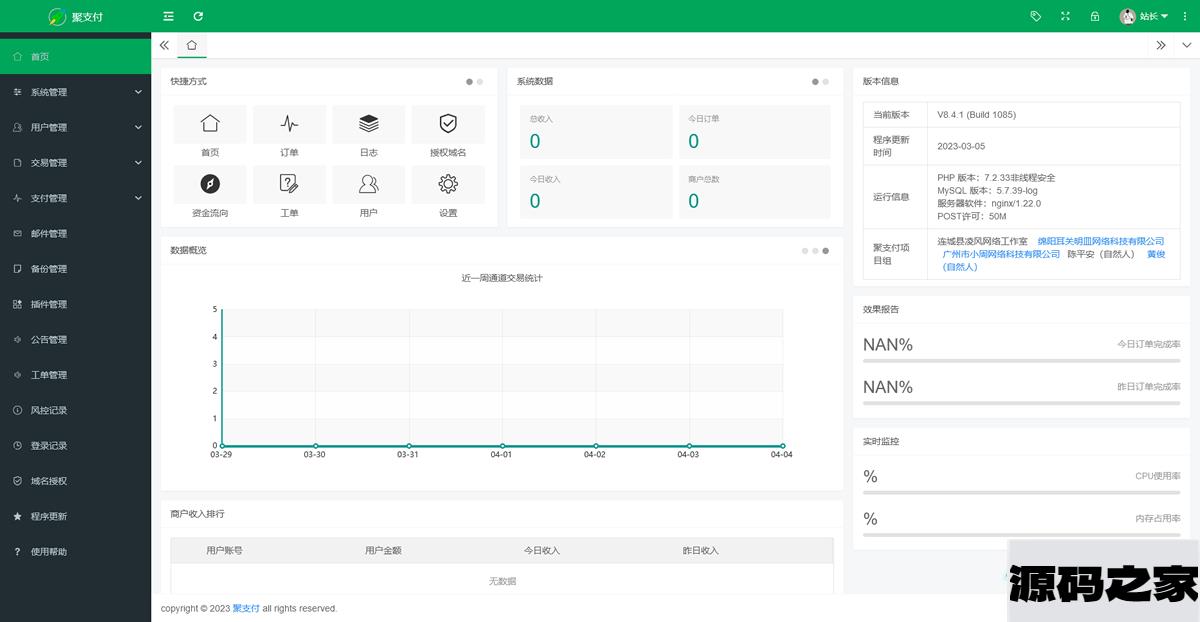Expand the 系统管理 sidebar menu

(75, 92)
